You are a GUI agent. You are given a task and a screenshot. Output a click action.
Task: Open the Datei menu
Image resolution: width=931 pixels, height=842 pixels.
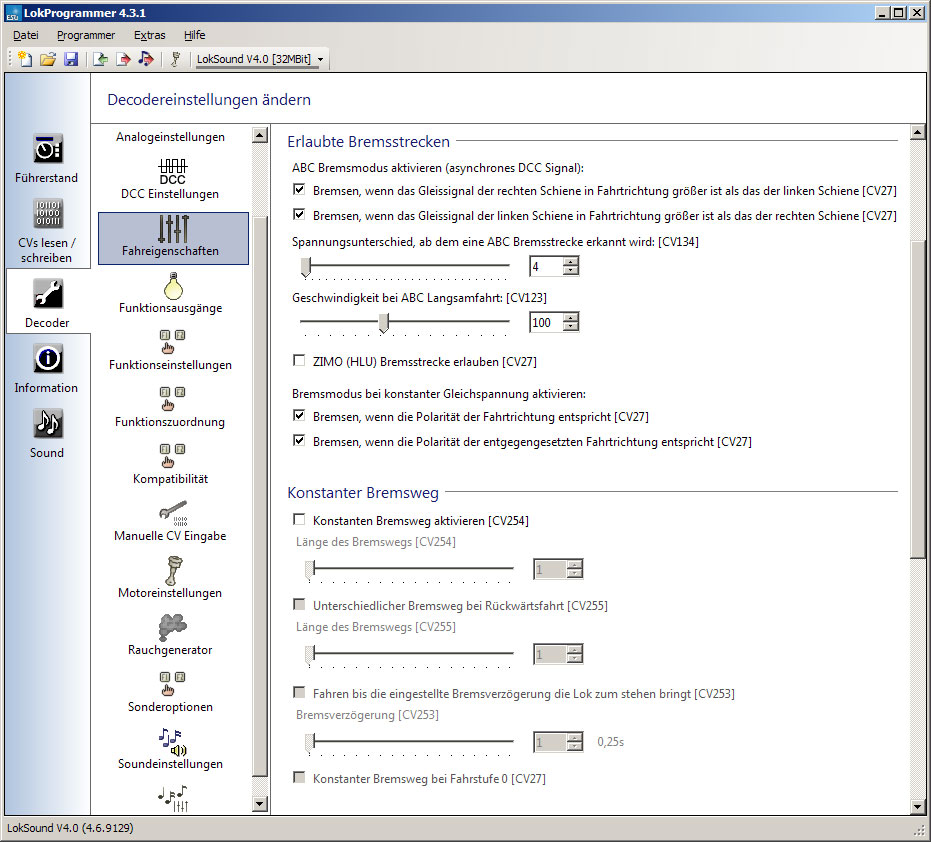coord(26,35)
